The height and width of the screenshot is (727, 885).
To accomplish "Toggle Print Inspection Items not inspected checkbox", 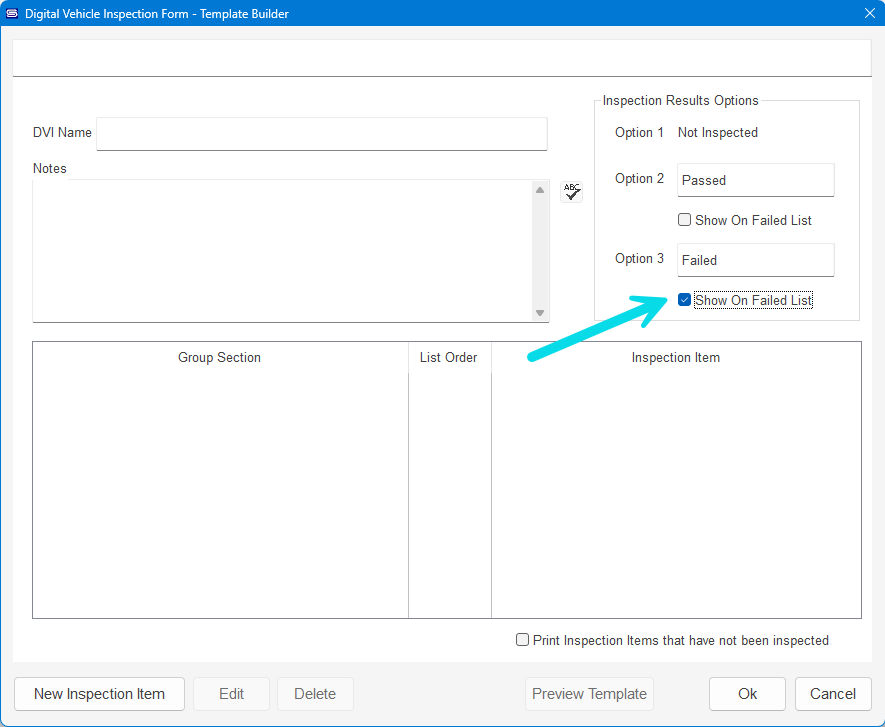I will [523, 640].
